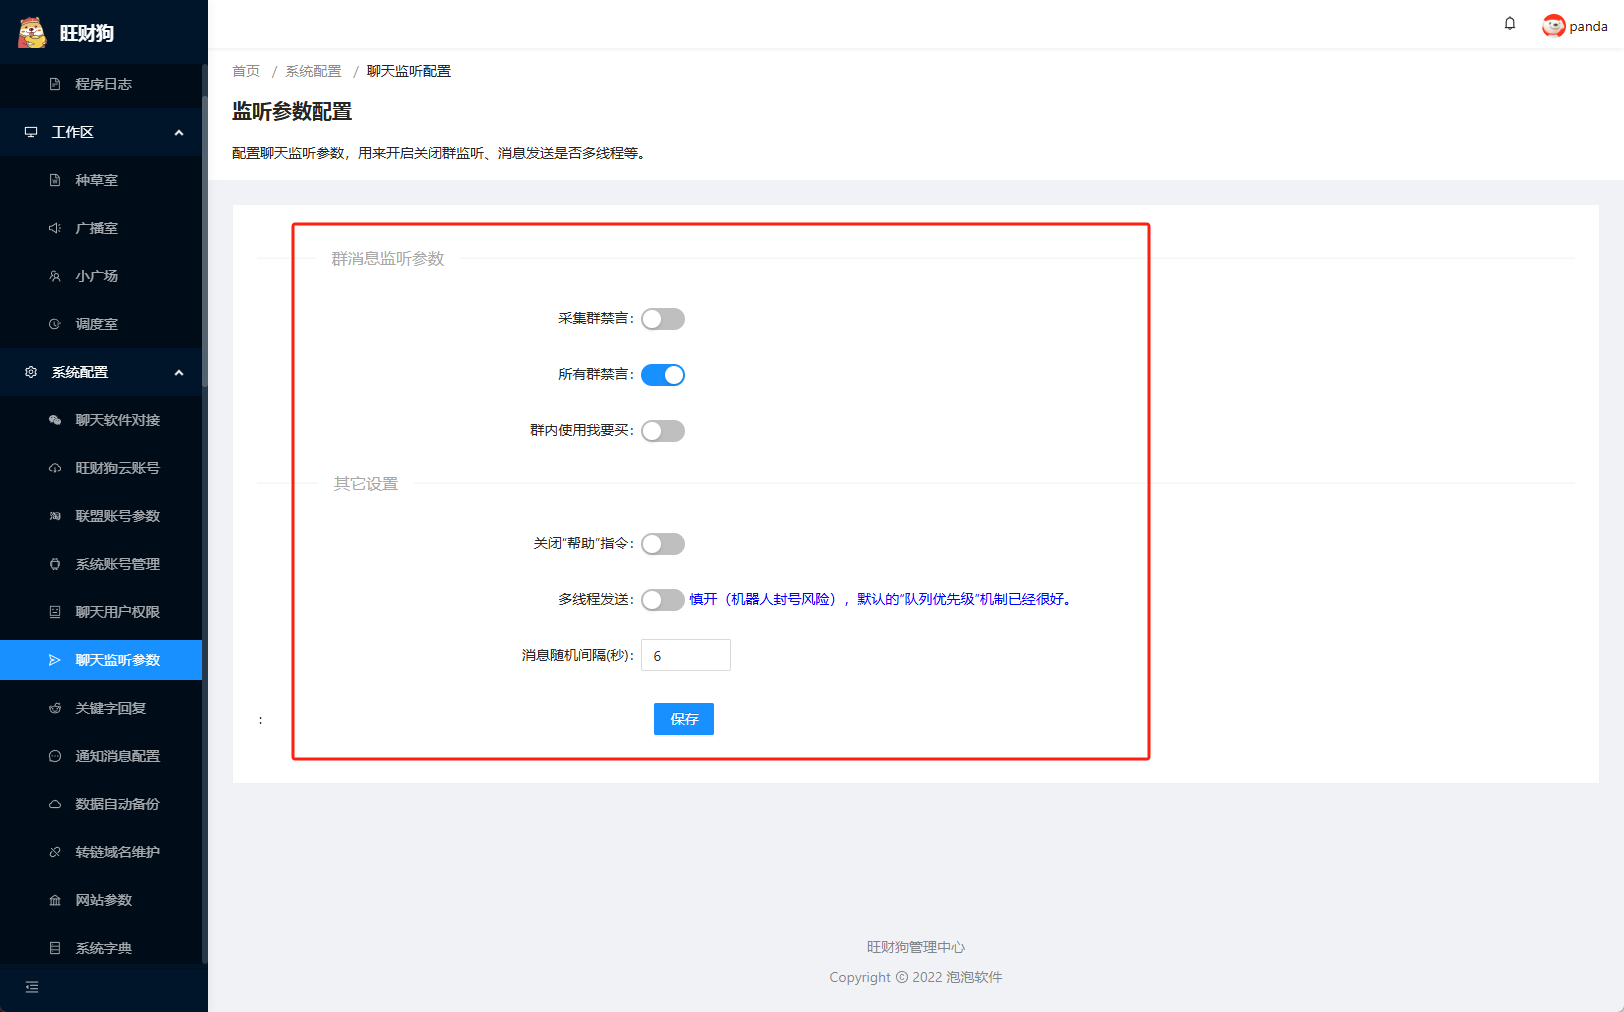Click the 聊天监听参数 arrow icon
Viewport: 1624px width, 1012px height.
click(55, 660)
